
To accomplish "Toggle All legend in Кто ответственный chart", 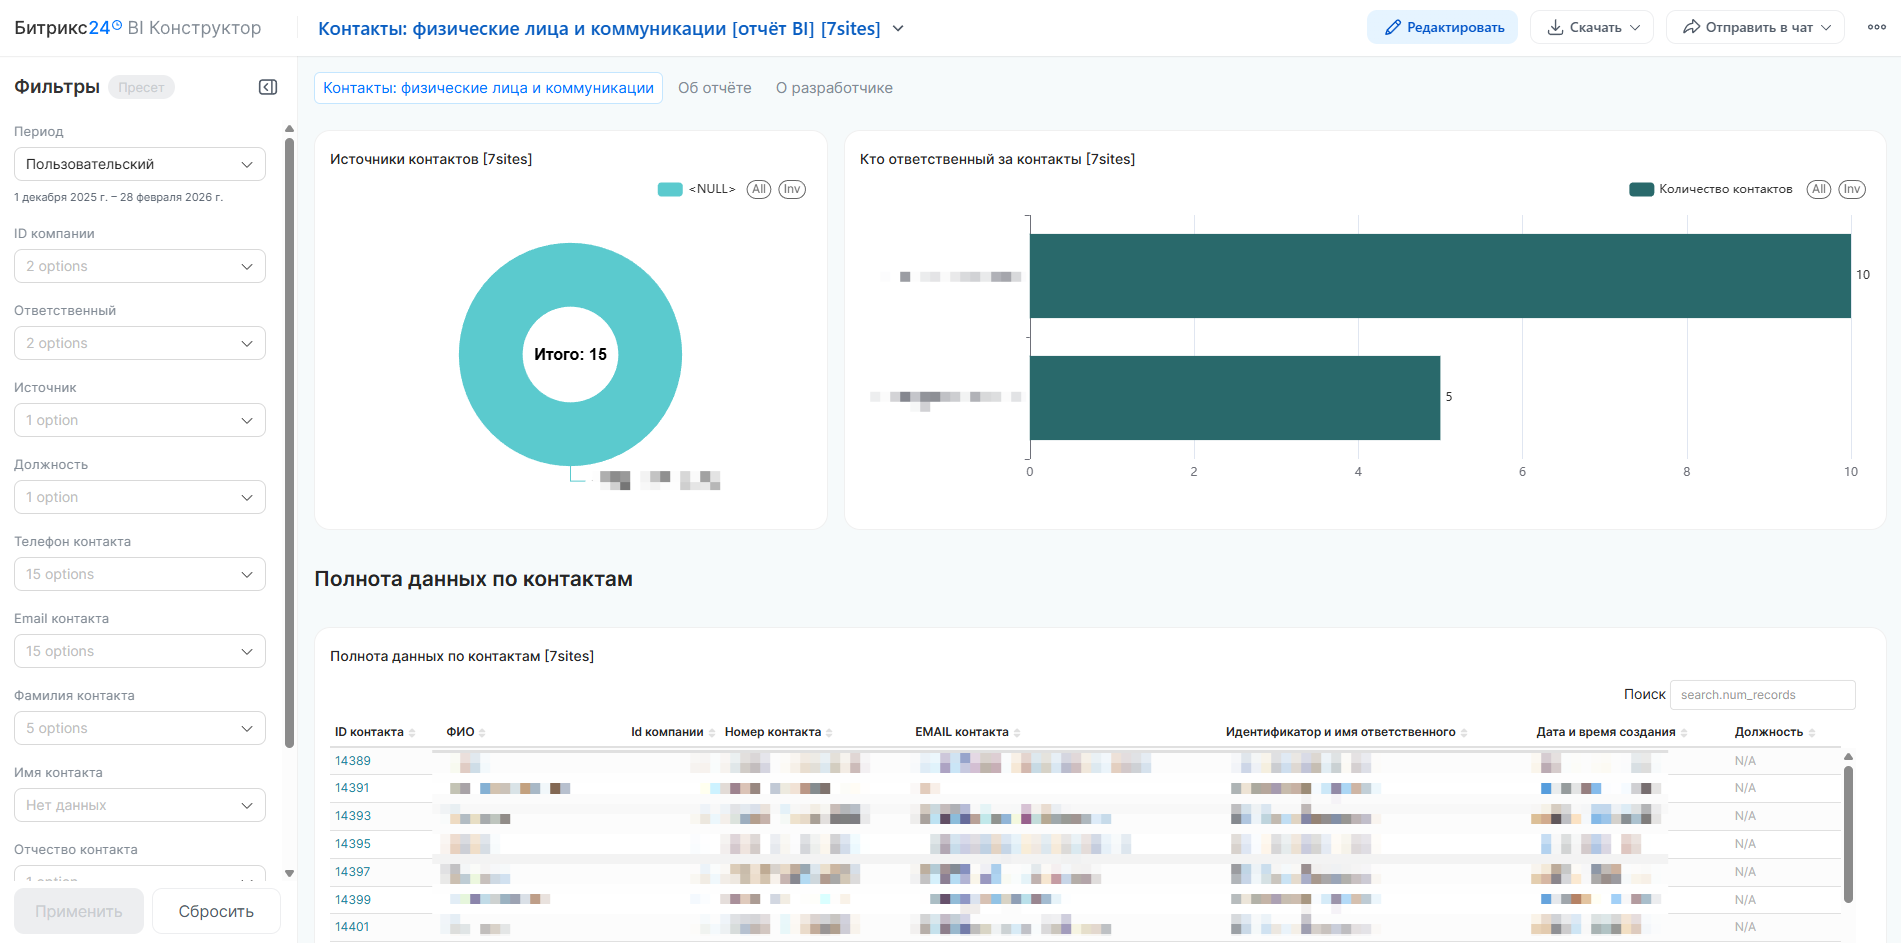I will 1819,189.
